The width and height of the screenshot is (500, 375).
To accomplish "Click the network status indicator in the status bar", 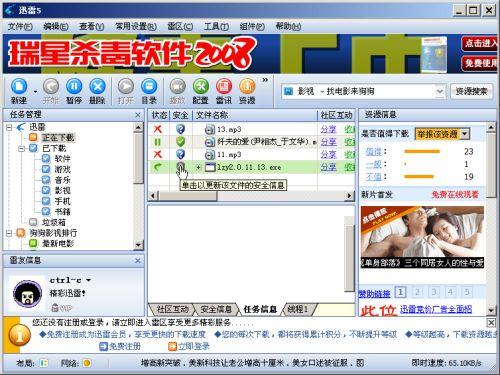I will pyautogui.click(x=87, y=363).
